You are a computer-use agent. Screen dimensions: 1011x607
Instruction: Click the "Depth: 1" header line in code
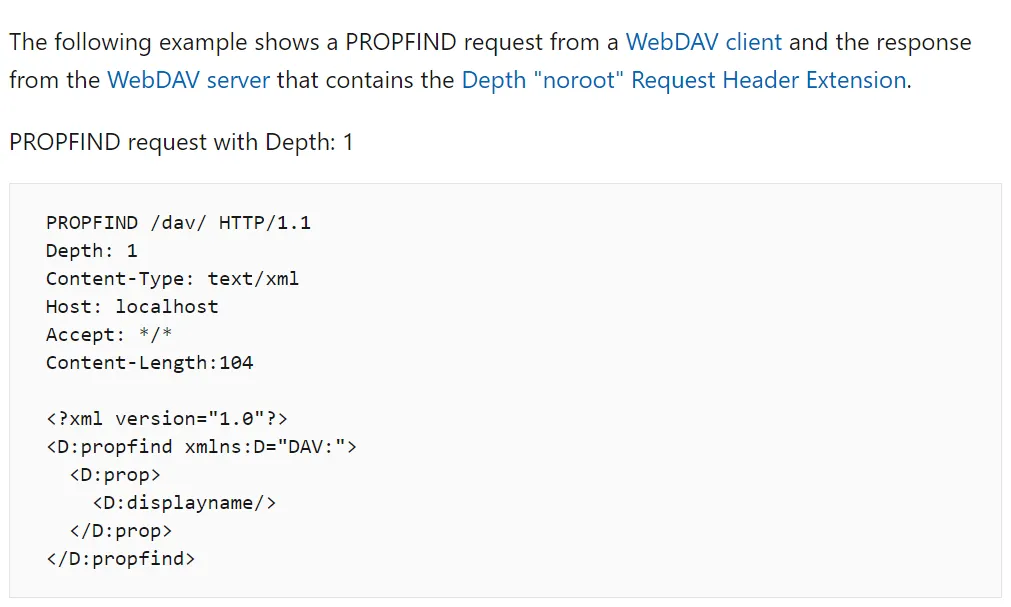pyautogui.click(x=92, y=250)
